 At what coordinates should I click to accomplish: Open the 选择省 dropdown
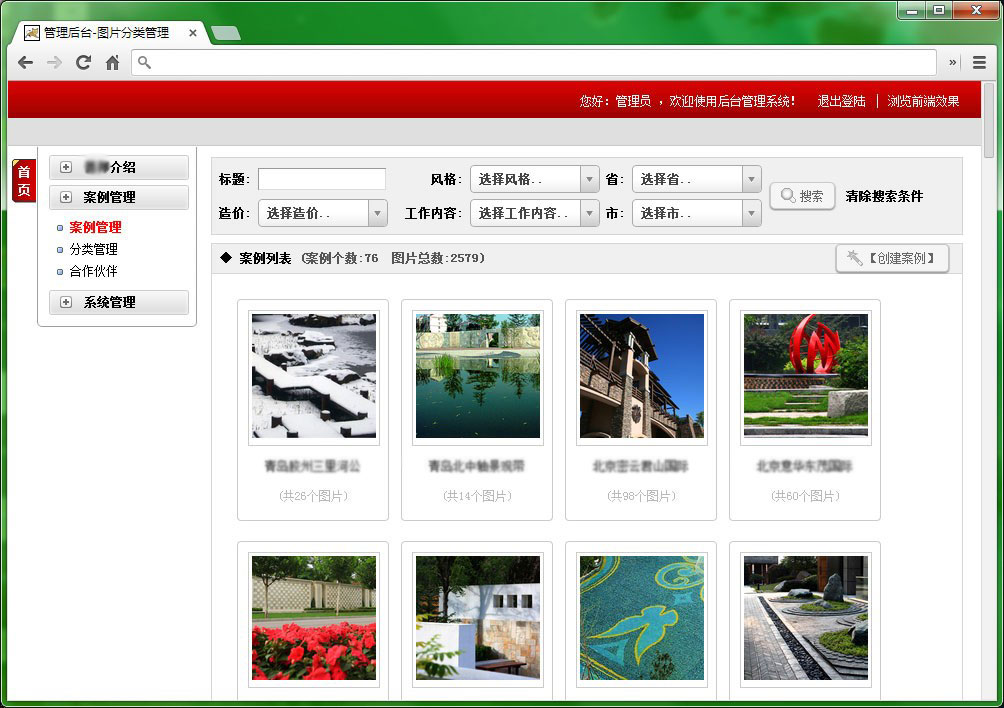click(697, 179)
